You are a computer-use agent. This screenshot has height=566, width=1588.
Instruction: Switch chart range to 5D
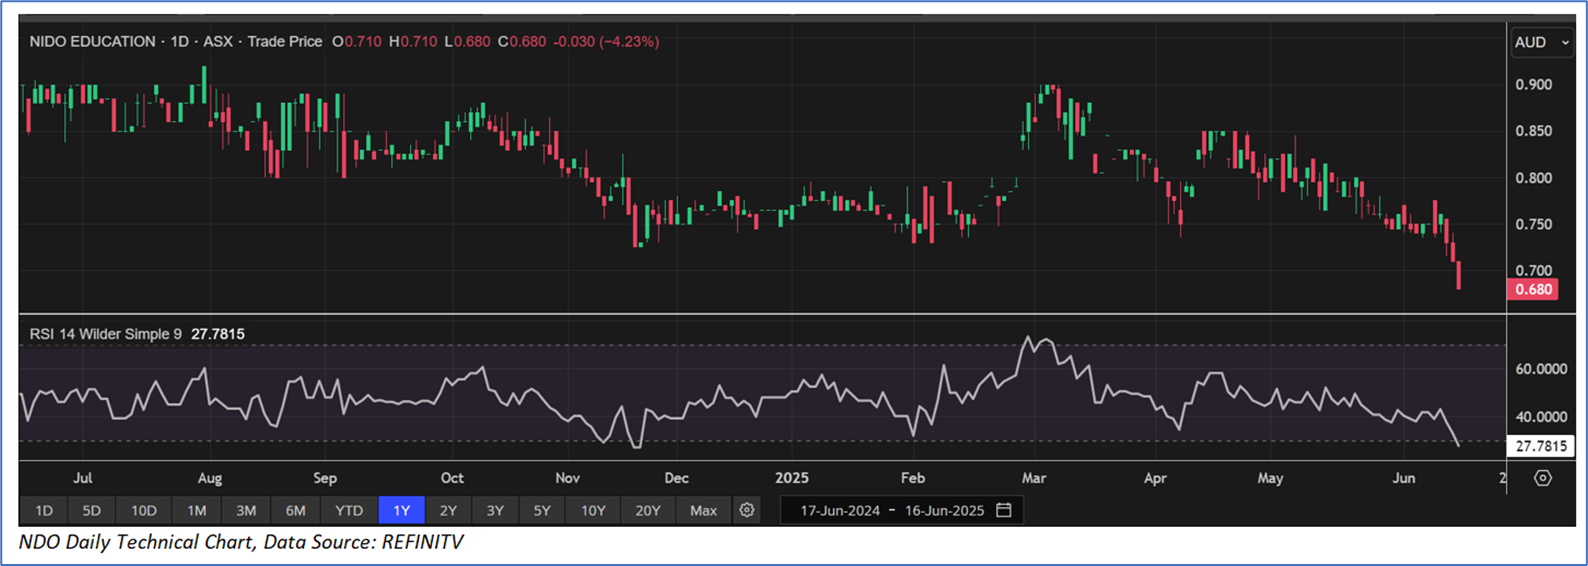91,510
